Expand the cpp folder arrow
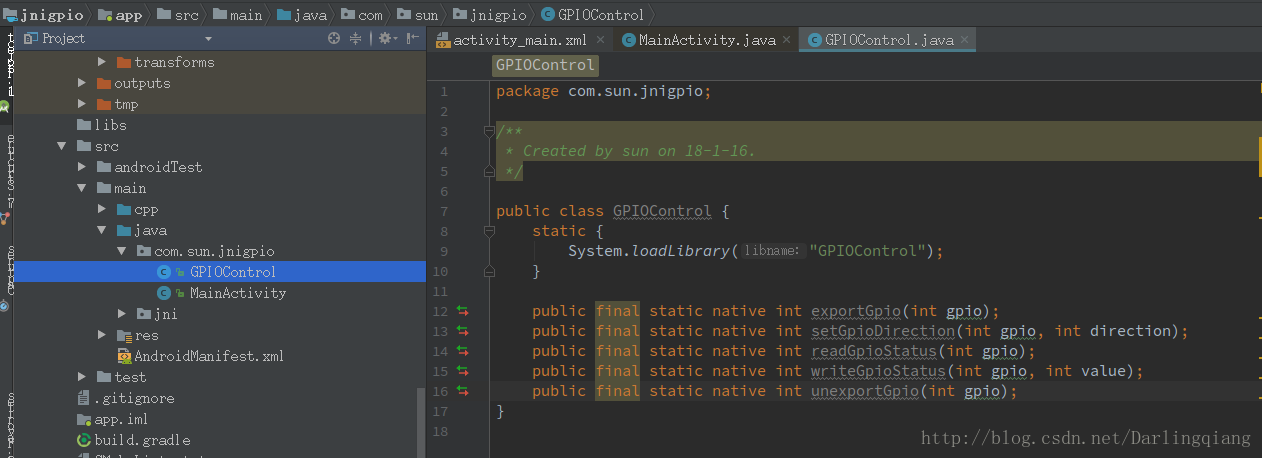1262x458 pixels. 102,209
